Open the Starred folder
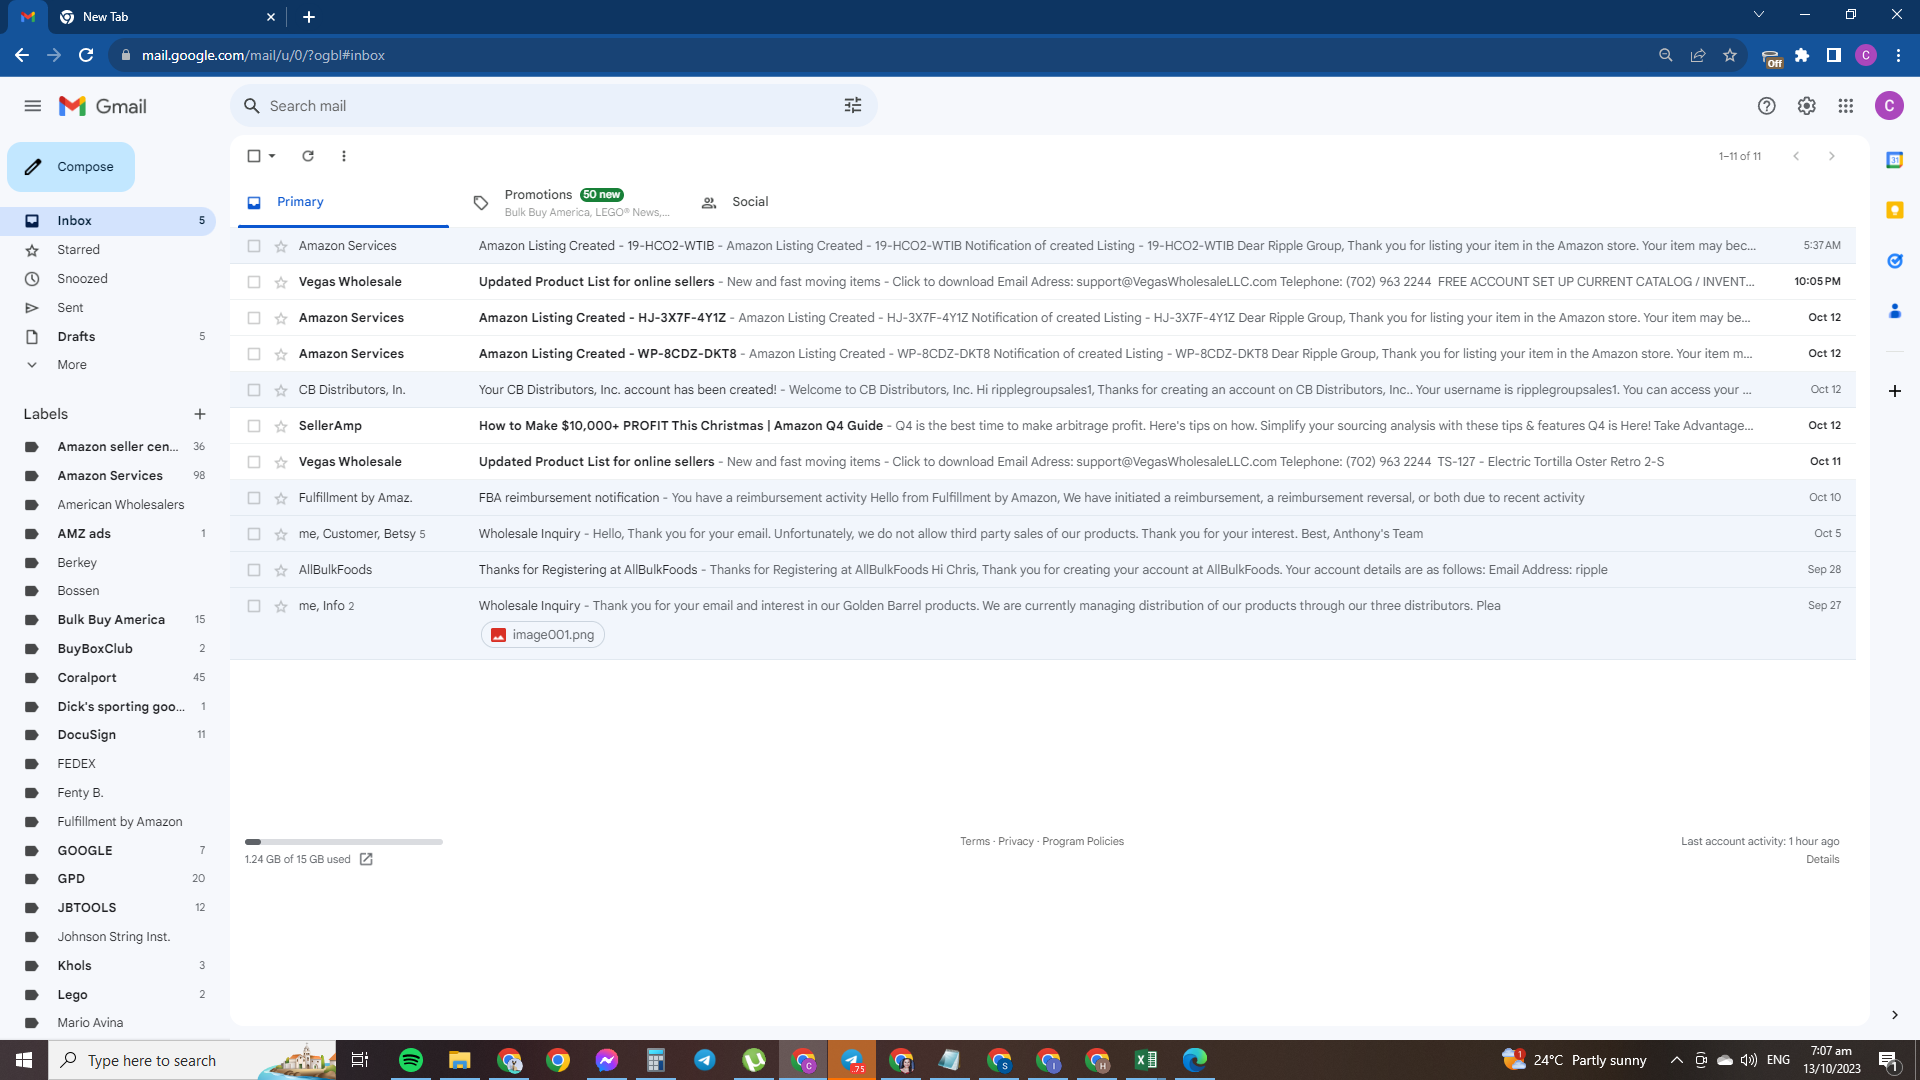 [x=78, y=250]
